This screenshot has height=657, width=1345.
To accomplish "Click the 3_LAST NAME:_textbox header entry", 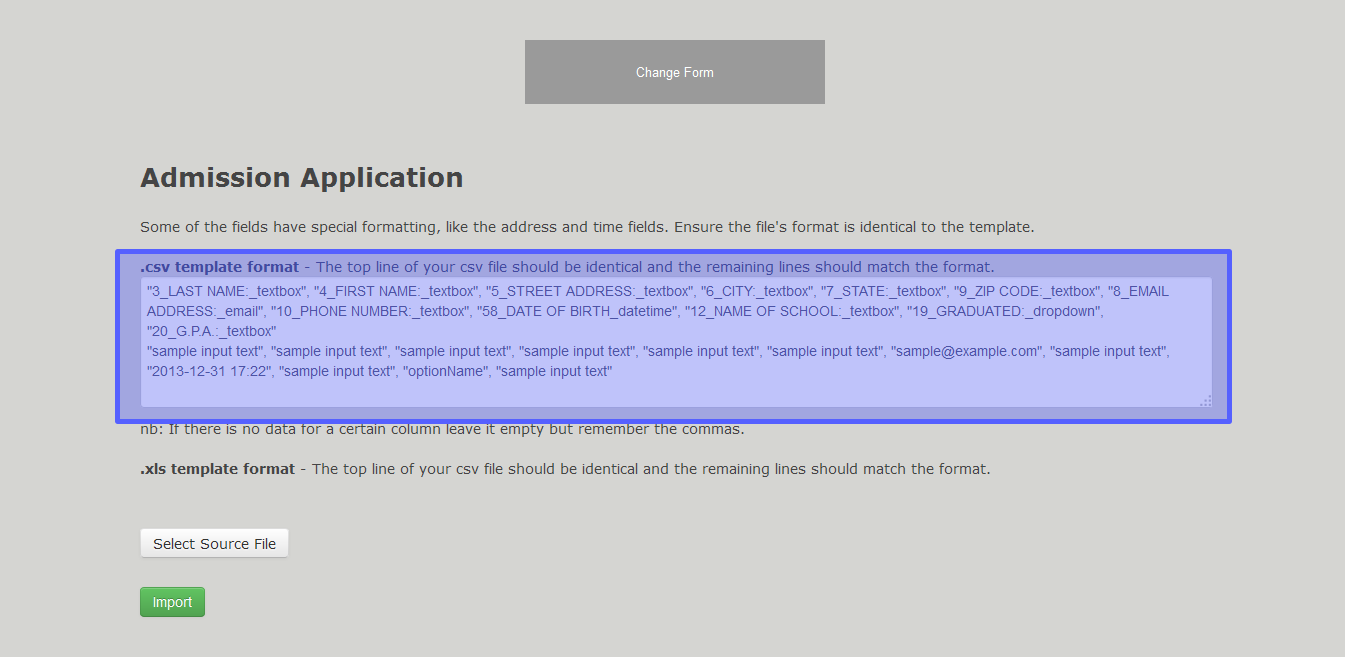I will click(226, 291).
